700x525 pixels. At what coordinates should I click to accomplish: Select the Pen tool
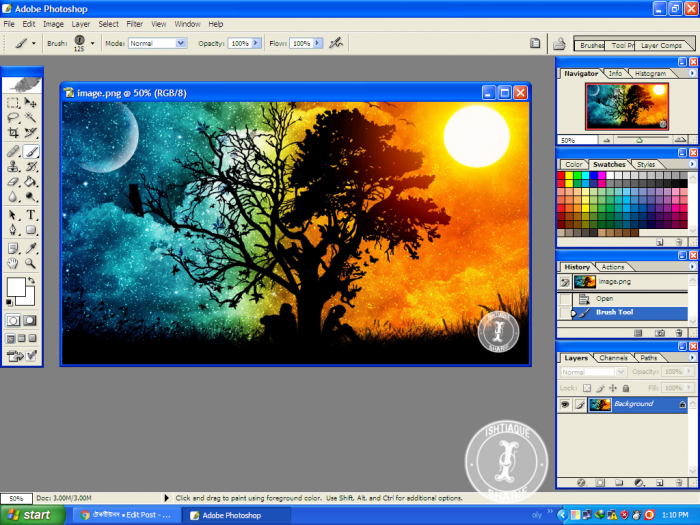click(x=13, y=230)
